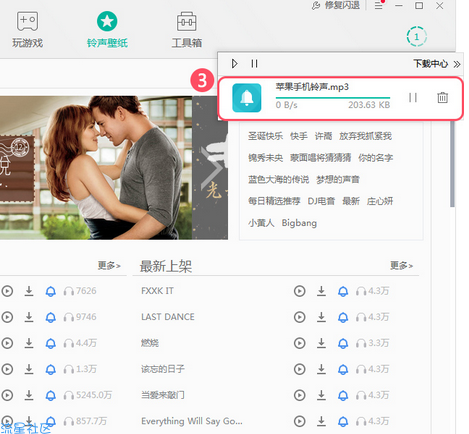The image size is (469, 434).
Task: Open the FXXK IT song title
Action: click(157, 291)
